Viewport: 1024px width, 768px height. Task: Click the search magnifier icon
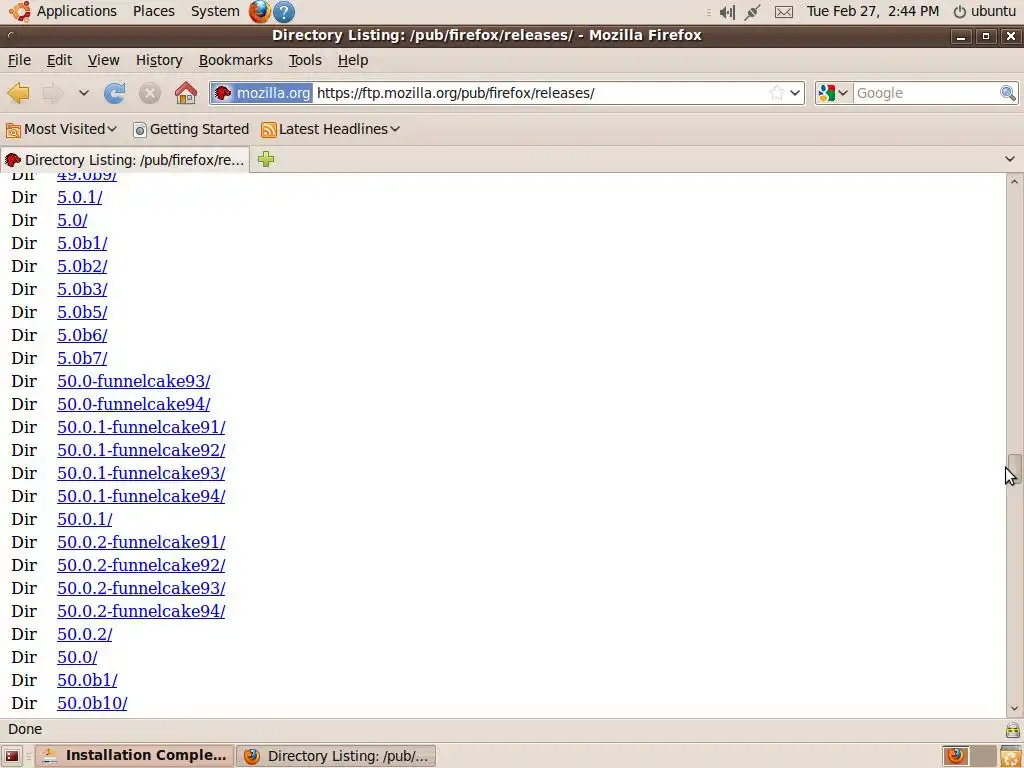[x=1008, y=93]
